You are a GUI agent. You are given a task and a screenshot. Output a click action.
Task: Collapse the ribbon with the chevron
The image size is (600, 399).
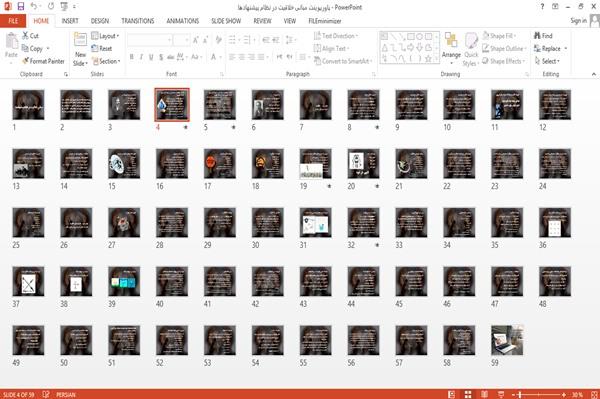pyautogui.click(x=593, y=74)
